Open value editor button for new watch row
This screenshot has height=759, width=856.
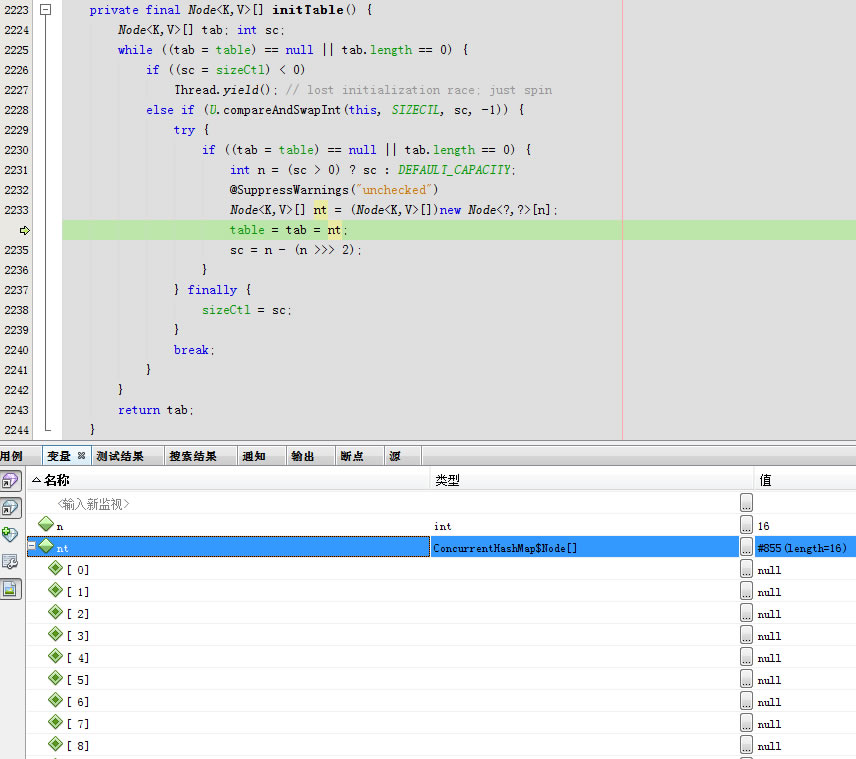tap(746, 502)
